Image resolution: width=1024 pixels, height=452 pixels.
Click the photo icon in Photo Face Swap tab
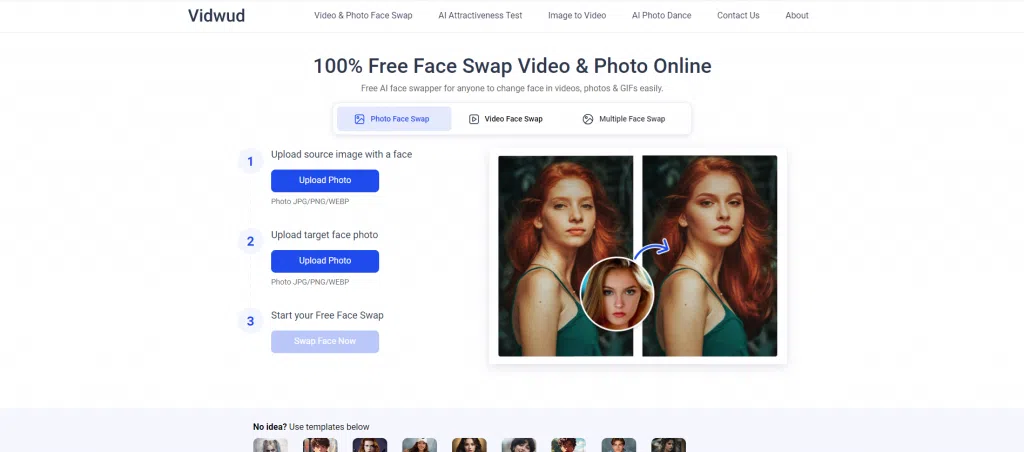pos(359,119)
